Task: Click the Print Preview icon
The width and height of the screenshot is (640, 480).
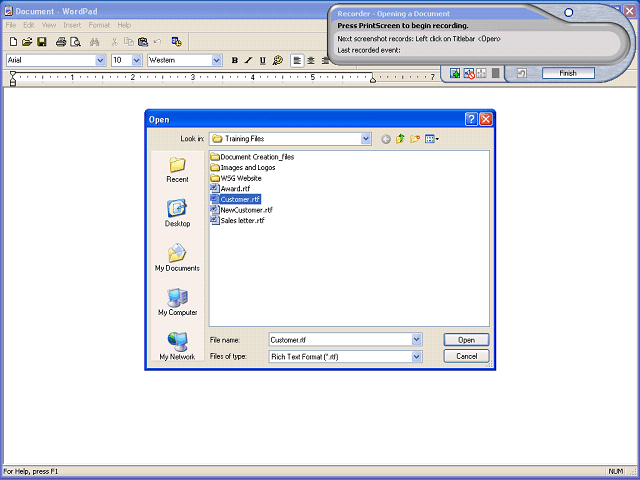Action: 76,42
